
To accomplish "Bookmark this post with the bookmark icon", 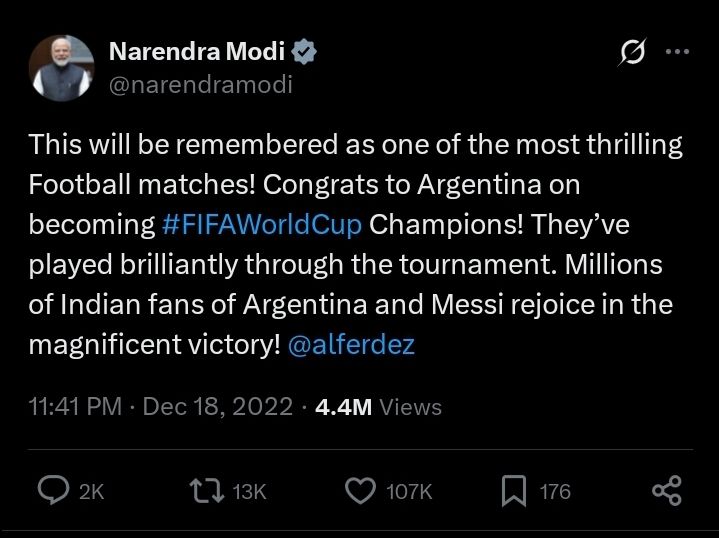I will click(513, 490).
